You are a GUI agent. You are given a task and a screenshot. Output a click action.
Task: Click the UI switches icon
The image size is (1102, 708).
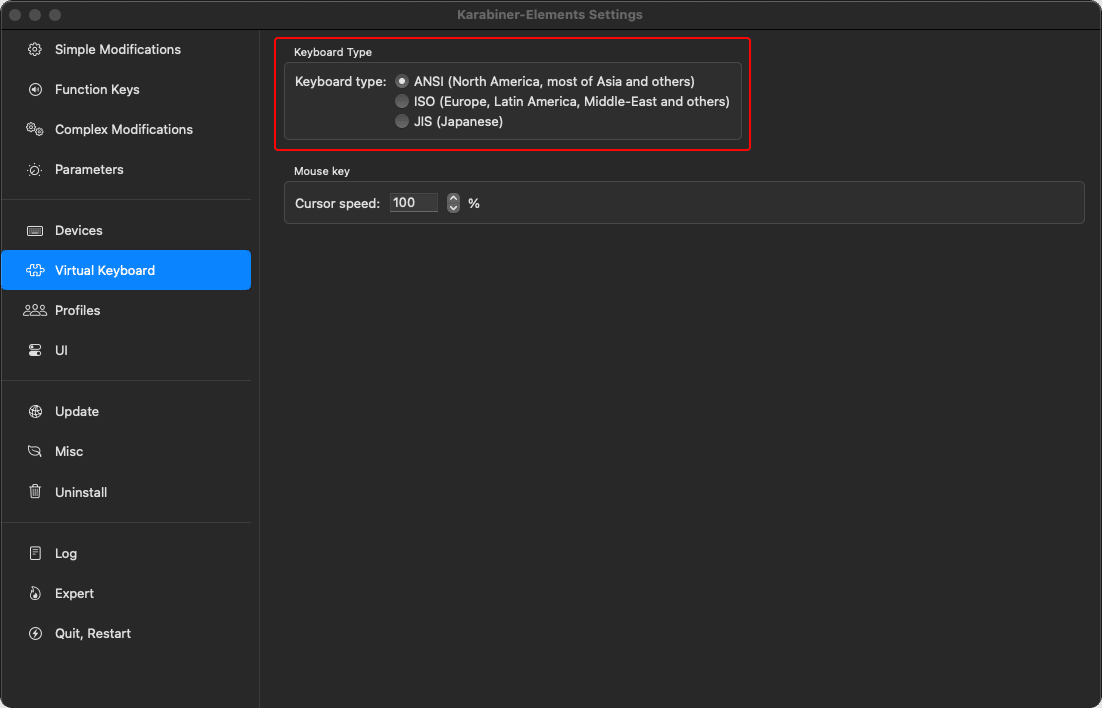[x=34, y=350]
